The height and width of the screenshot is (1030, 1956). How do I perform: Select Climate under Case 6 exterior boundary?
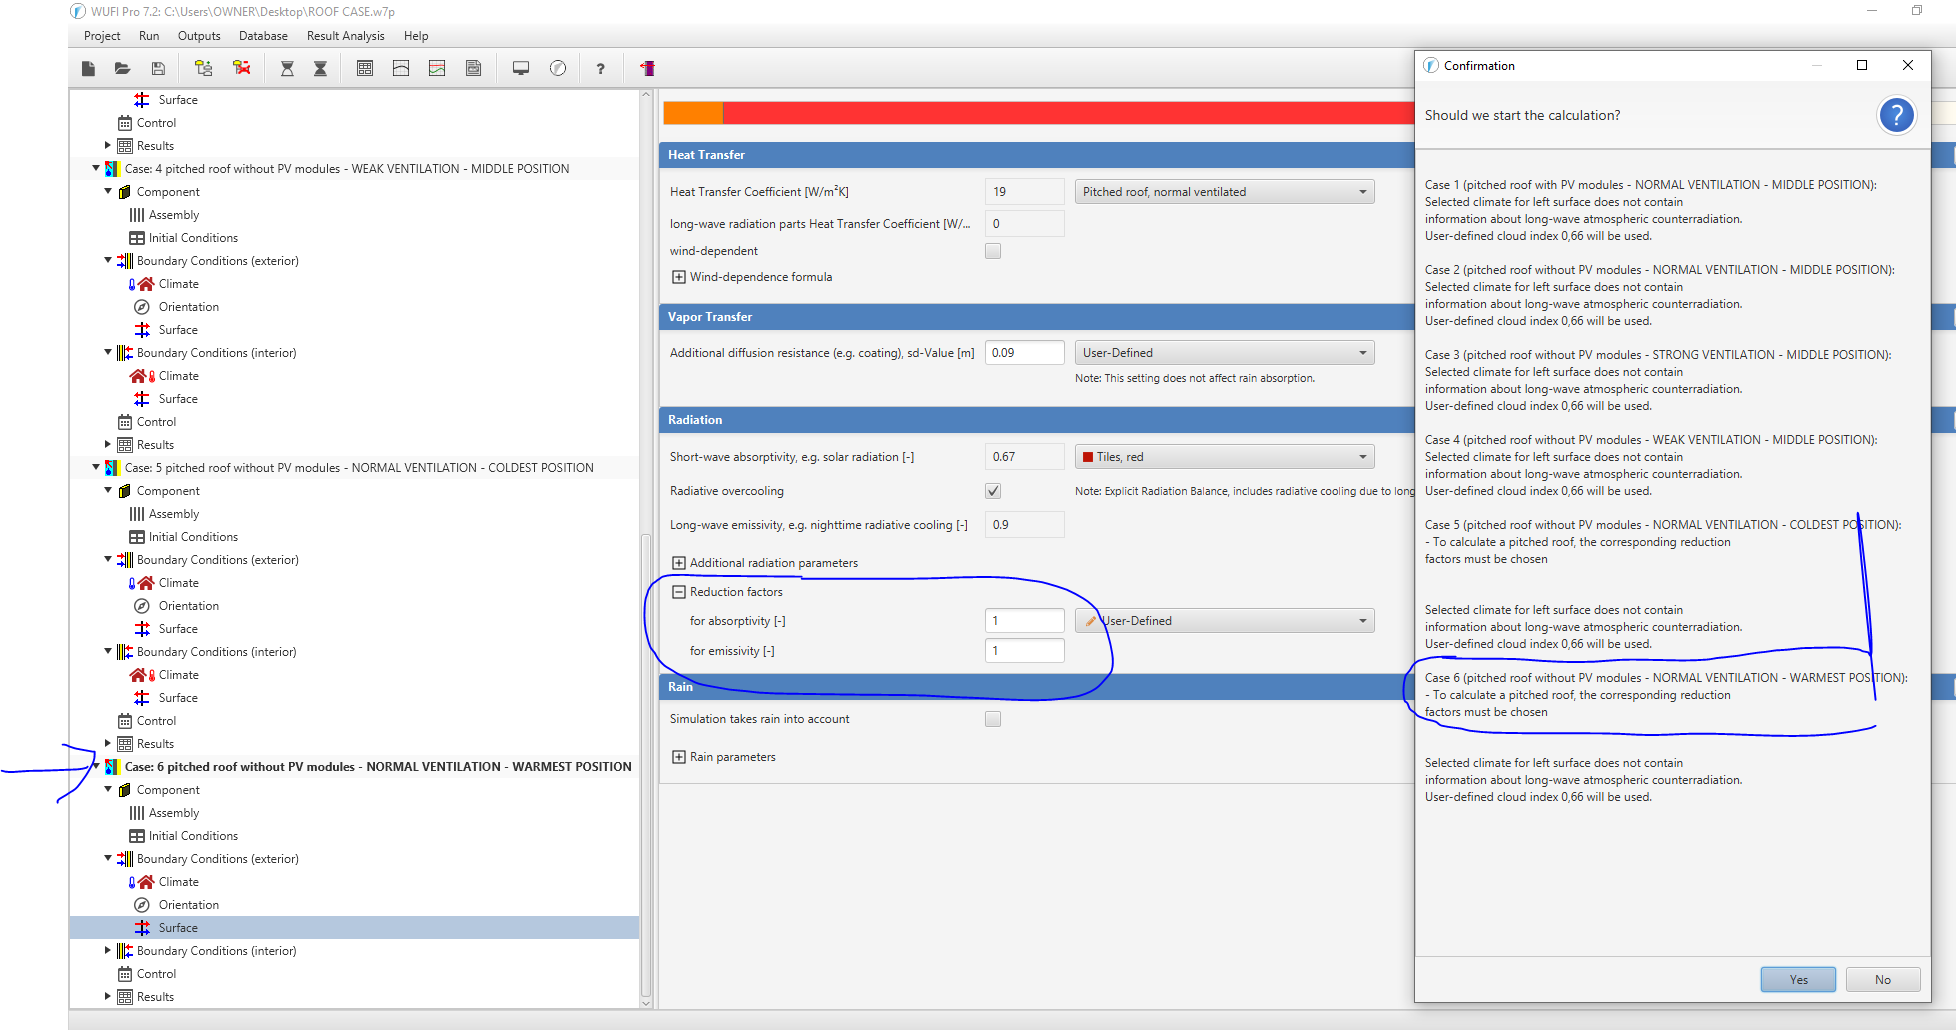179,882
